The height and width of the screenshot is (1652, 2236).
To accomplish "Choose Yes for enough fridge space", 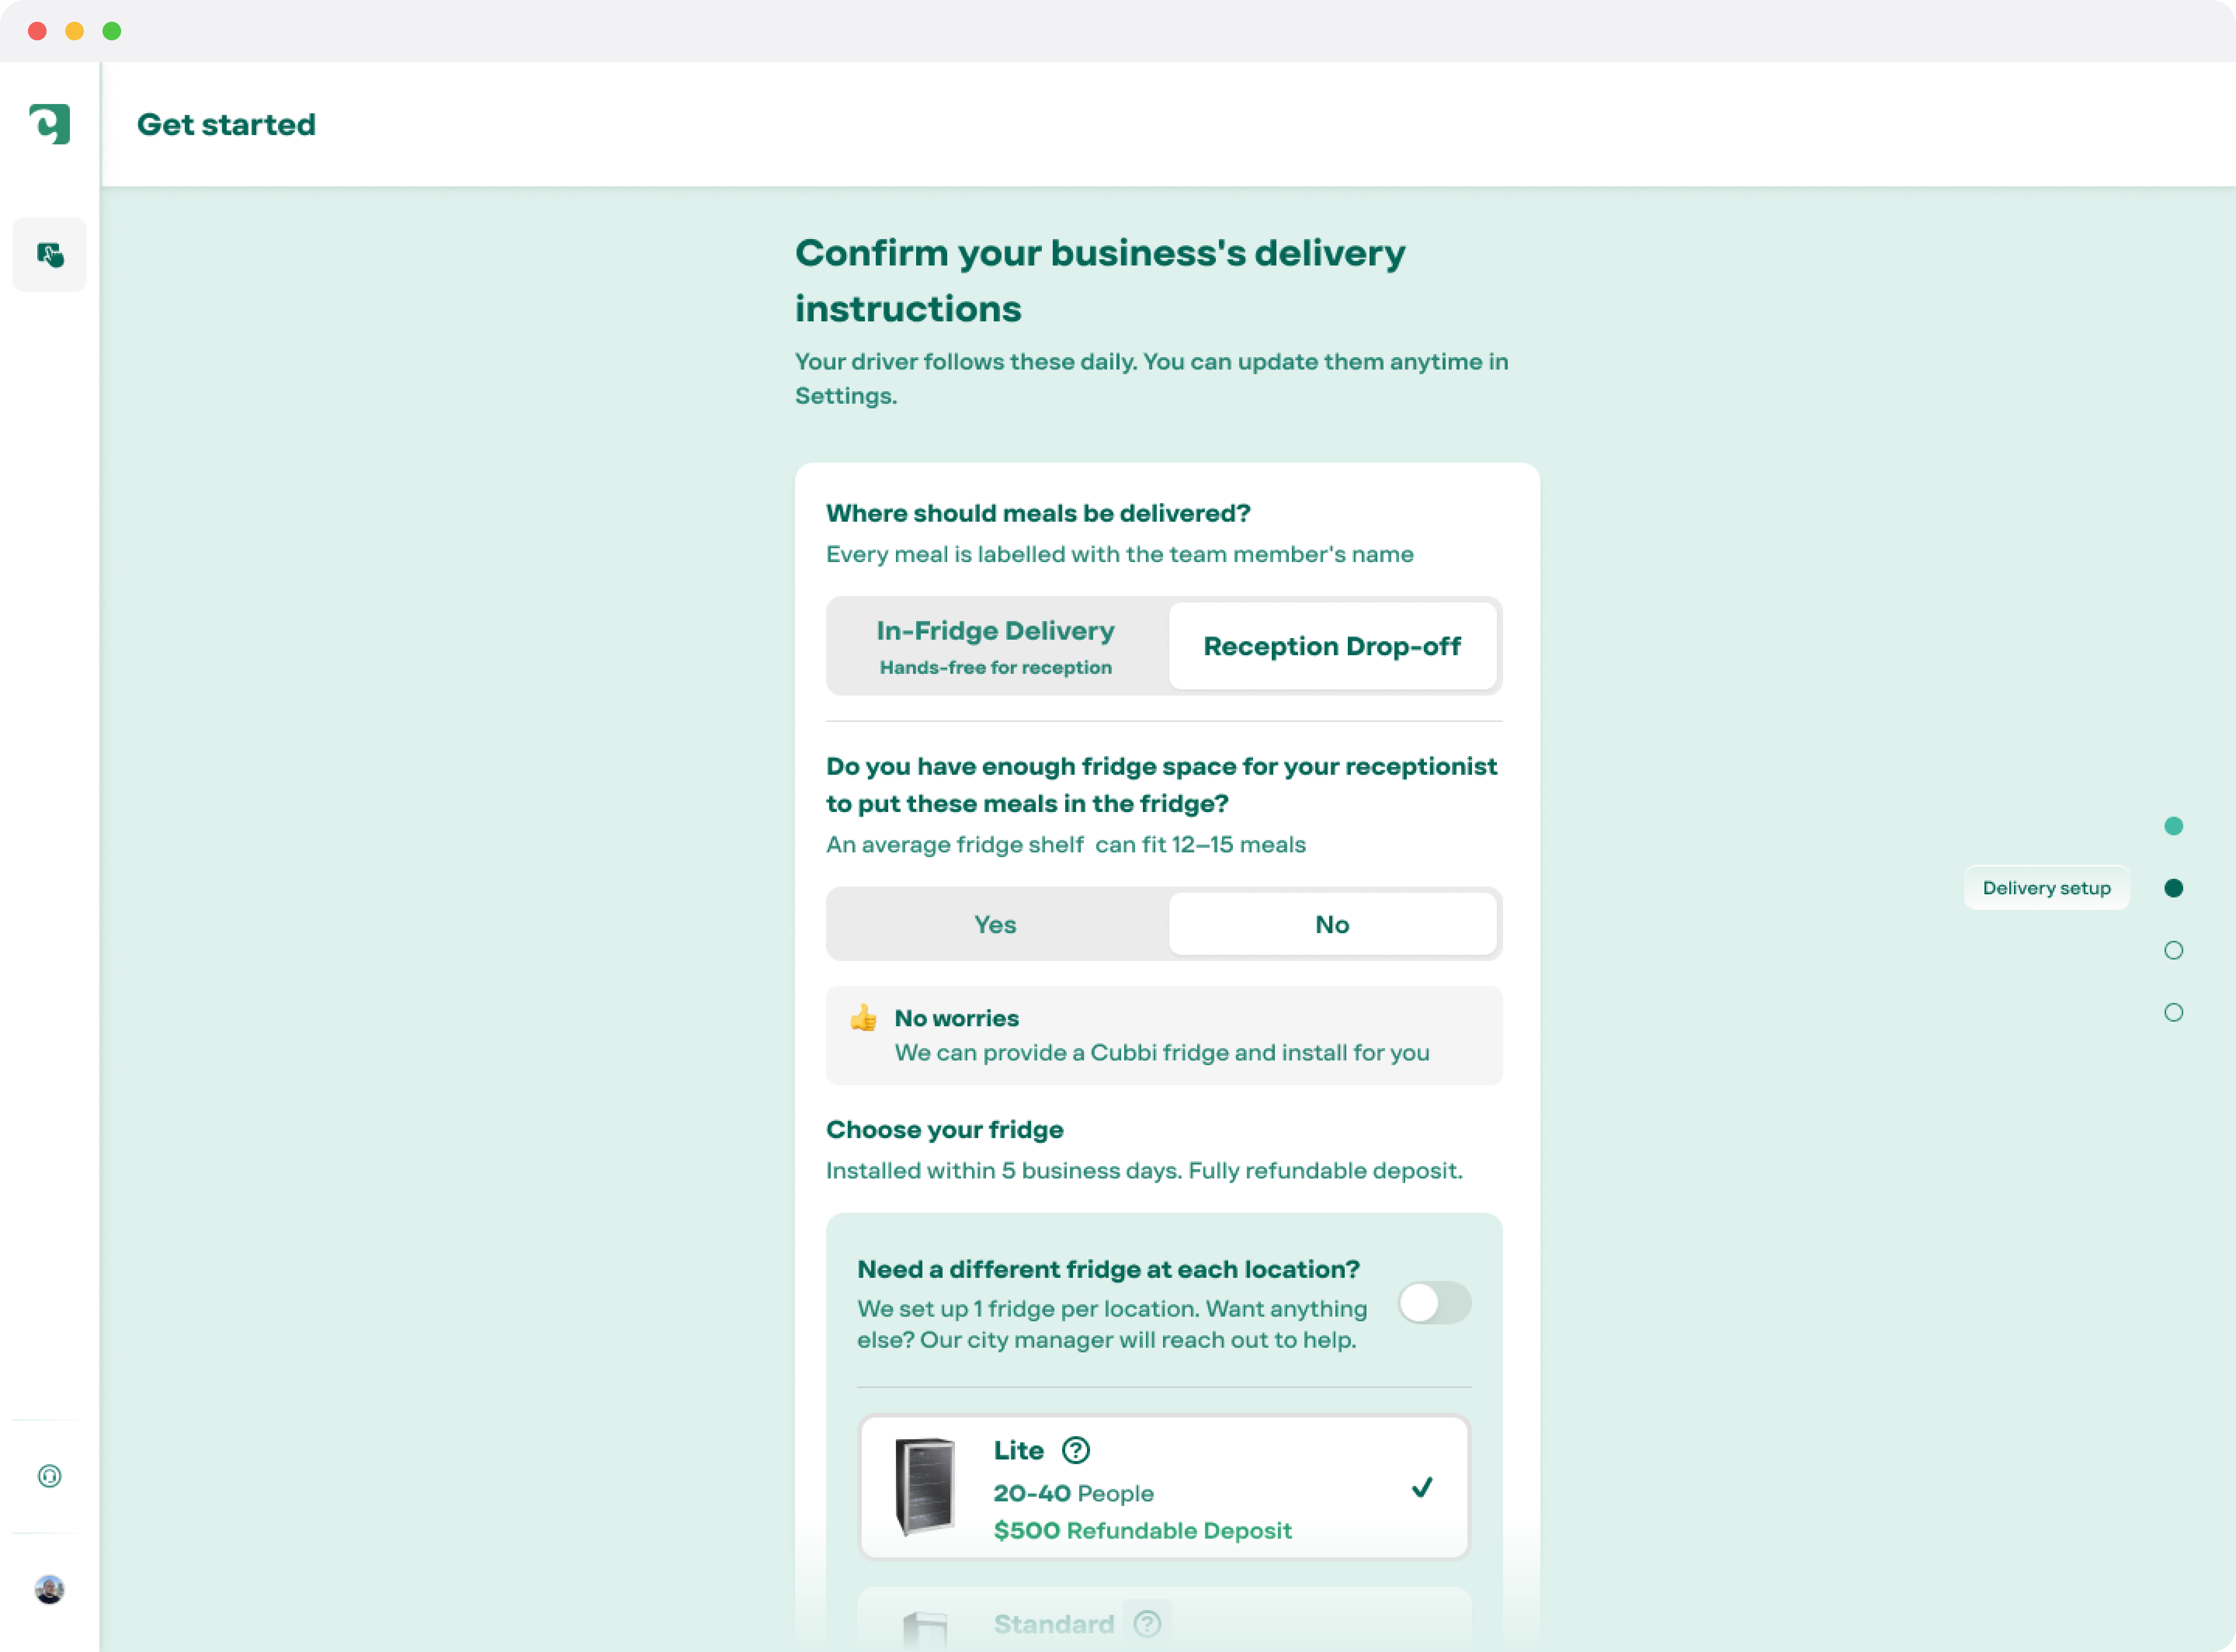I will (996, 924).
